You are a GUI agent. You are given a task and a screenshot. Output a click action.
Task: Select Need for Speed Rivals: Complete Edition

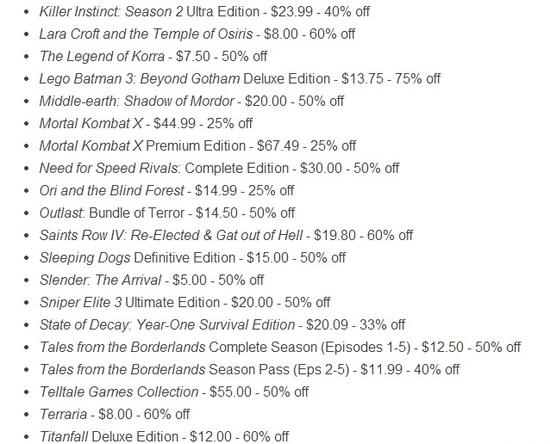pos(219,168)
